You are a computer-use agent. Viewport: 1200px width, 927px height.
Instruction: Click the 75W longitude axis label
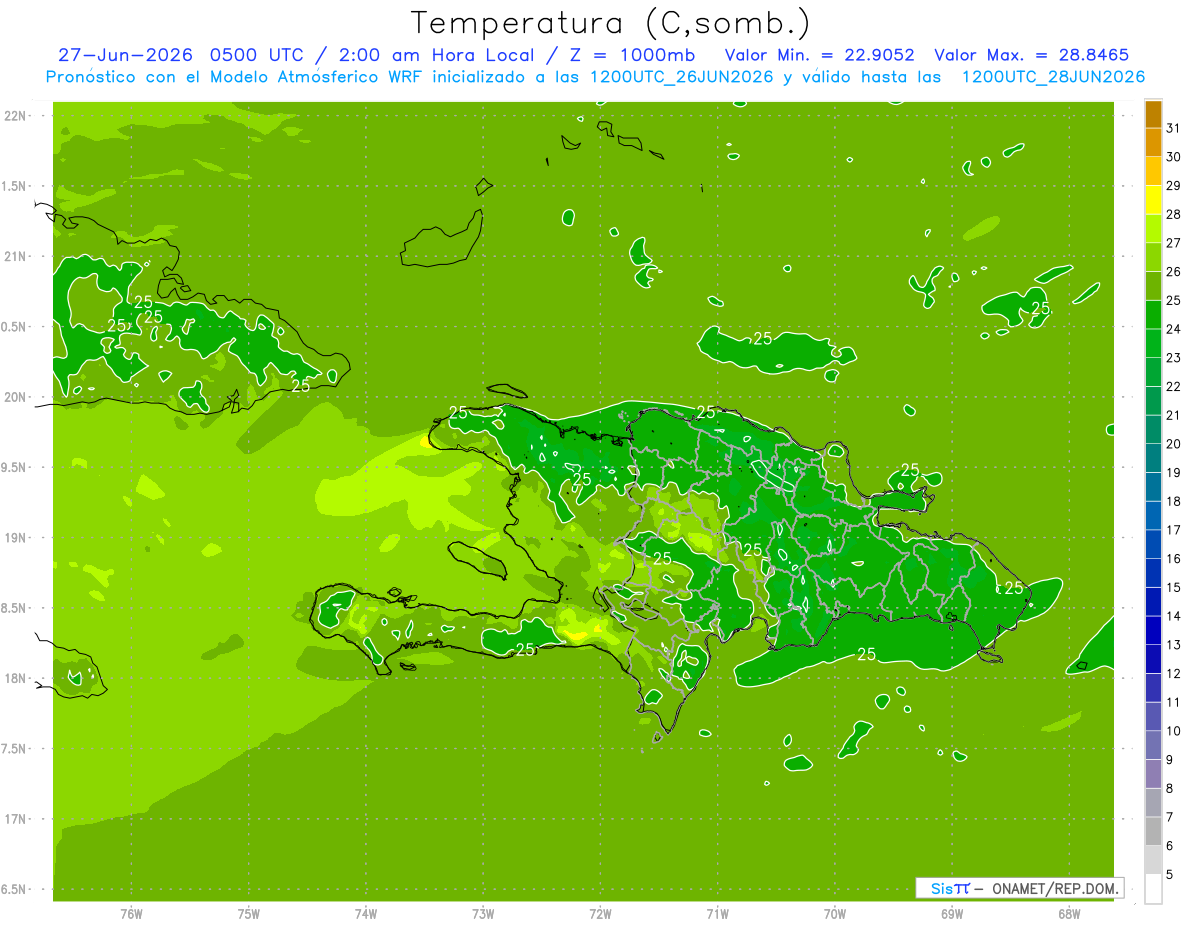click(x=249, y=914)
